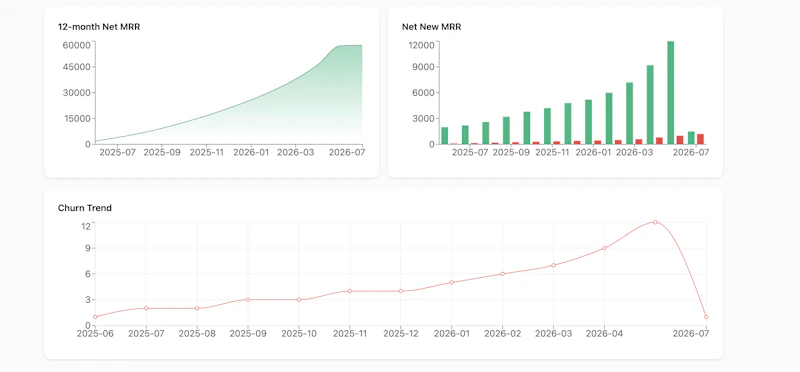This screenshot has height=372, width=800.
Task: Click 2026-03 x-axis label in 12-month Net MRR chart
Action: [x=296, y=153]
